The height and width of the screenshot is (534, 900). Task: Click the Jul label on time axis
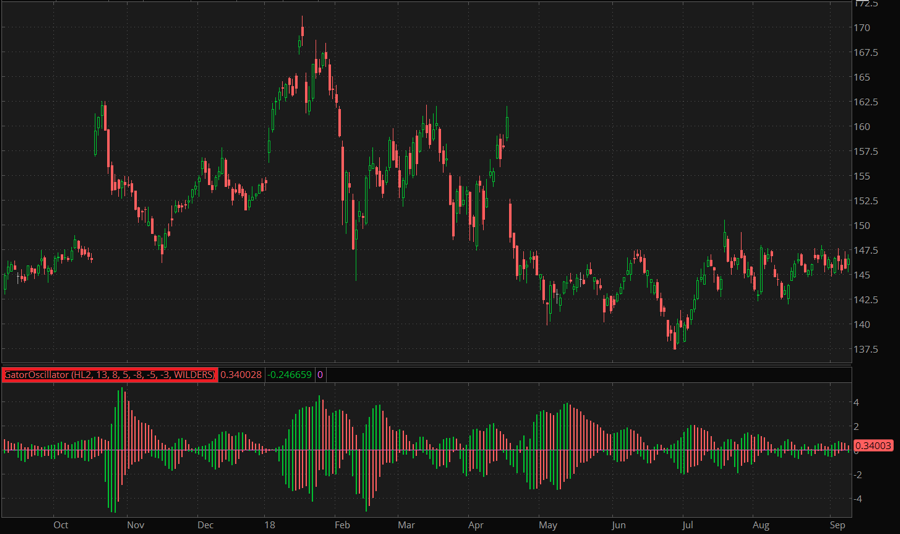[687, 524]
